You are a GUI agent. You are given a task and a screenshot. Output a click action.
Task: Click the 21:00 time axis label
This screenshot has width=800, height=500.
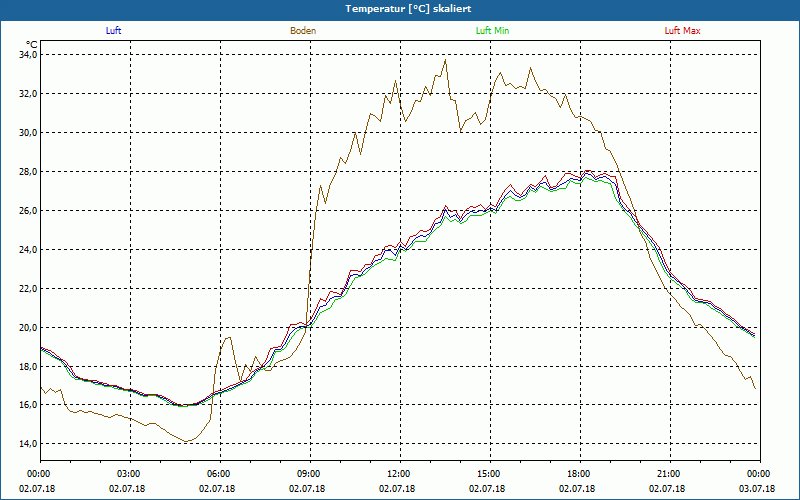pos(670,474)
